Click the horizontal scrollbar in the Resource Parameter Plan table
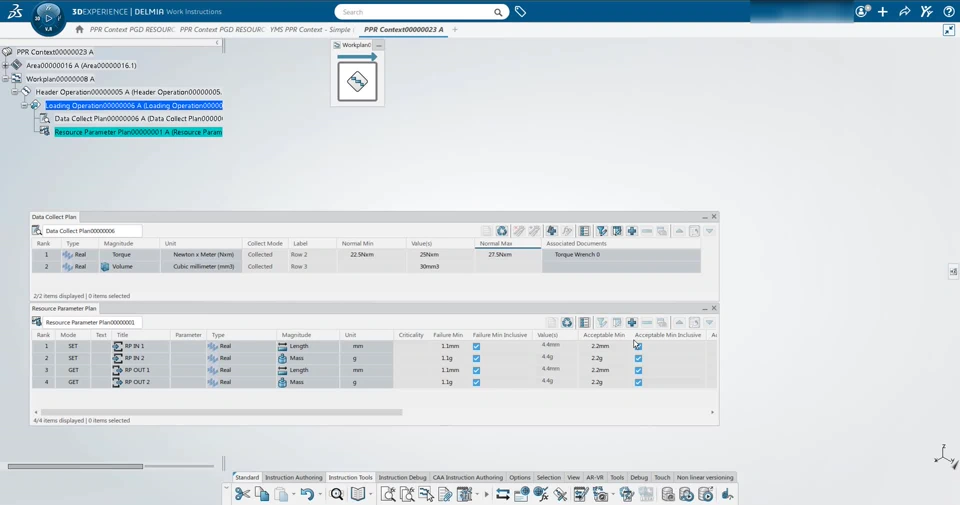This screenshot has height=505, width=960. pyautogui.click(x=222, y=413)
